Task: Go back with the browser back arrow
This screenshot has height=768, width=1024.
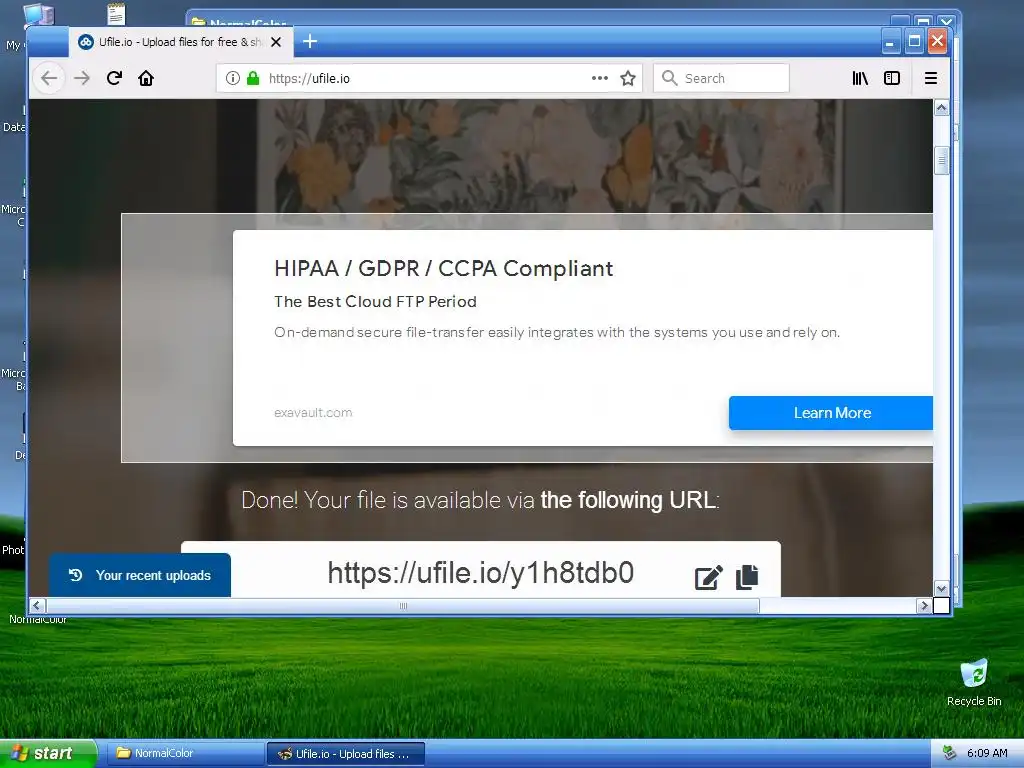Action: pyautogui.click(x=49, y=78)
